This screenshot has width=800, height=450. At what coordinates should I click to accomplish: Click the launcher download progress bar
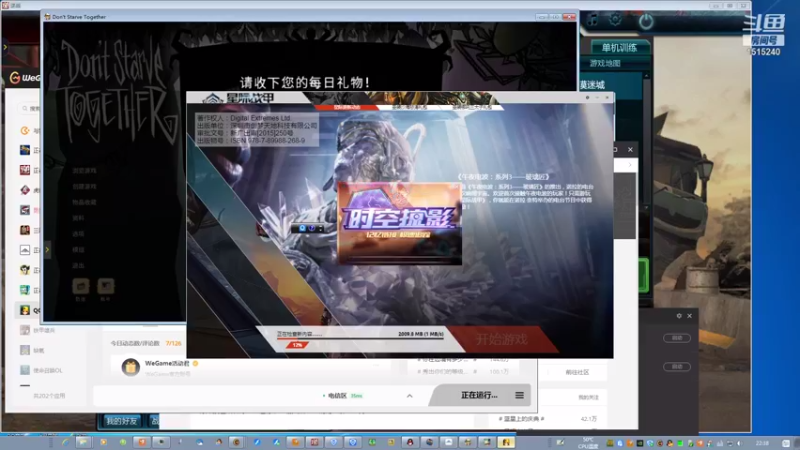click(x=360, y=338)
